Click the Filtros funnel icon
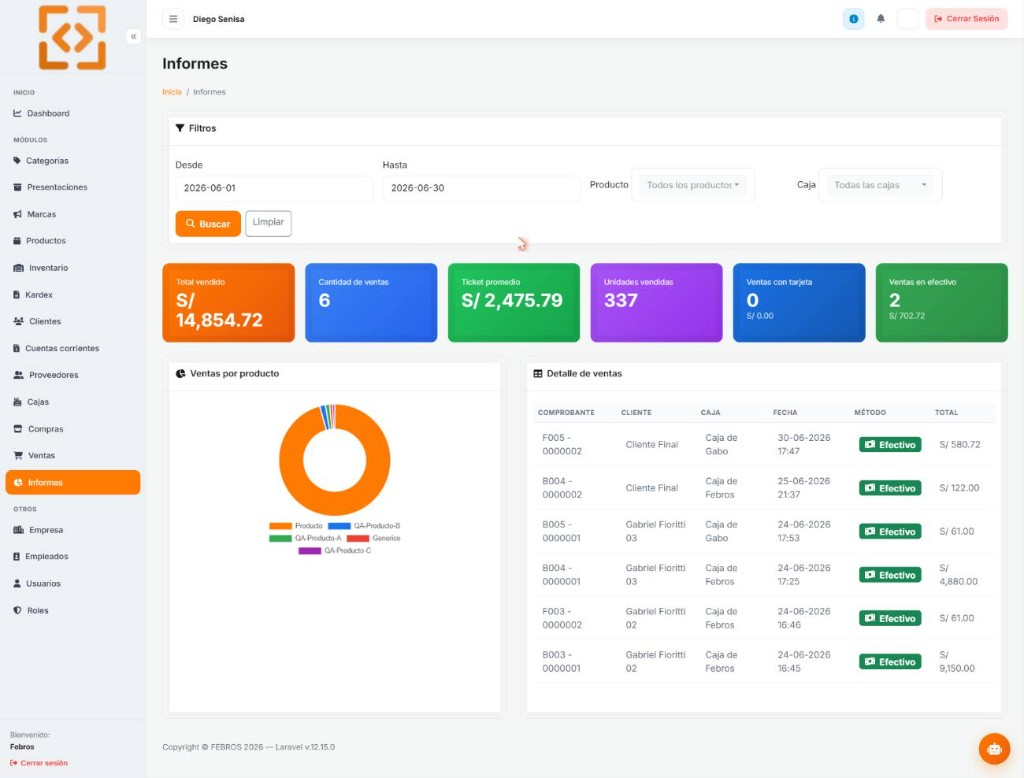Image resolution: width=1024 pixels, height=778 pixels. tap(180, 128)
